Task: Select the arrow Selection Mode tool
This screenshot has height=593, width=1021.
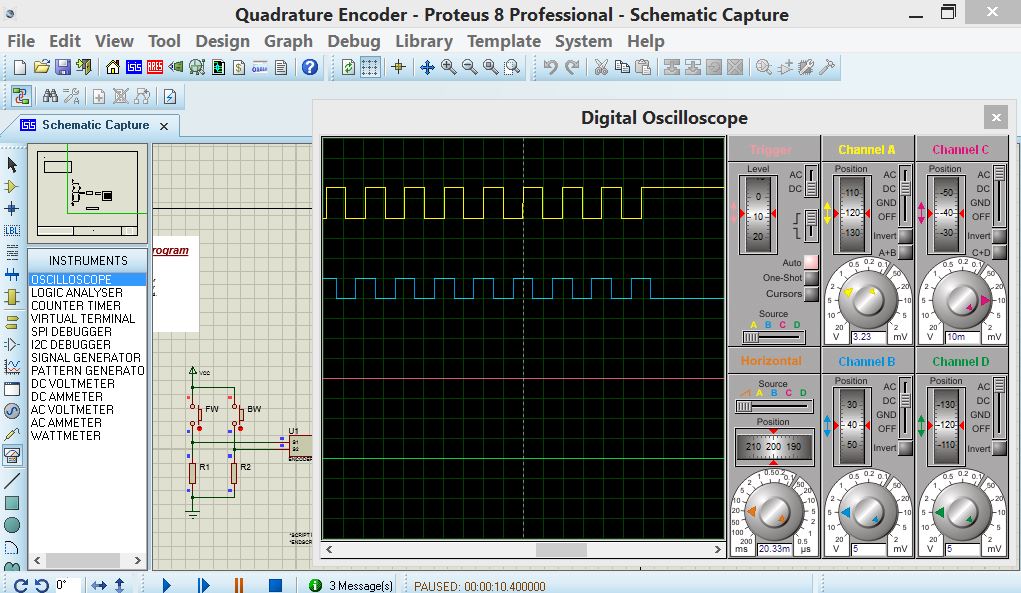Action: (x=12, y=165)
